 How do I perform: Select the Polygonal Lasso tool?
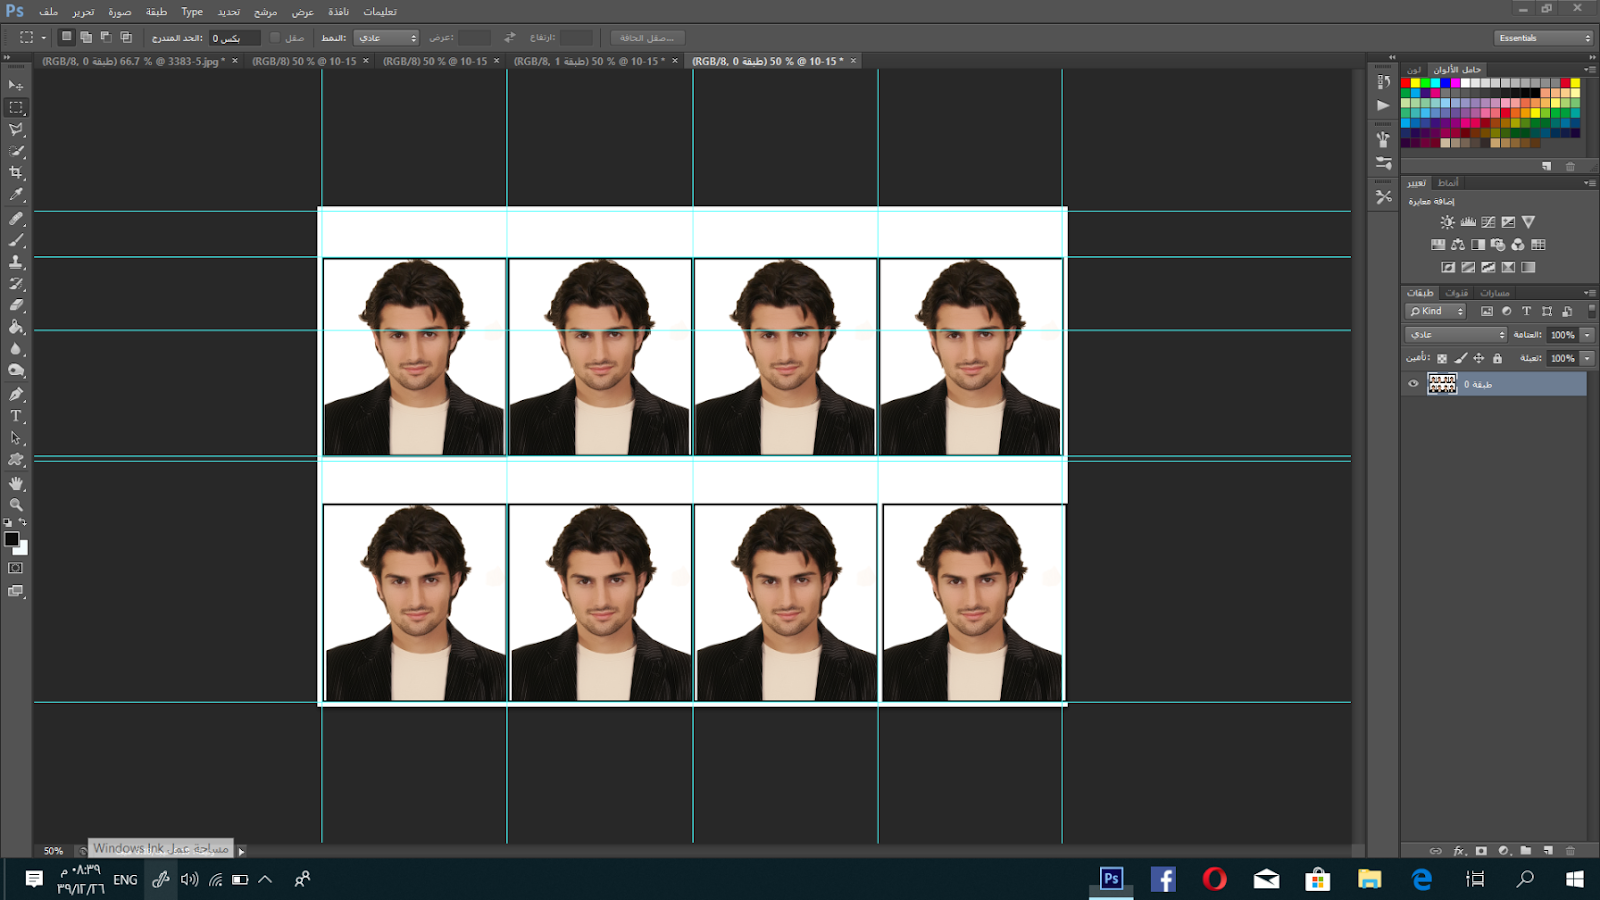click(x=16, y=129)
